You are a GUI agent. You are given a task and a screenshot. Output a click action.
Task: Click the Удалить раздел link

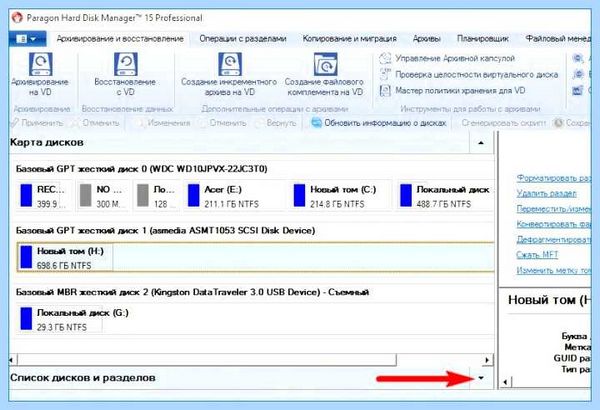[x=546, y=194]
